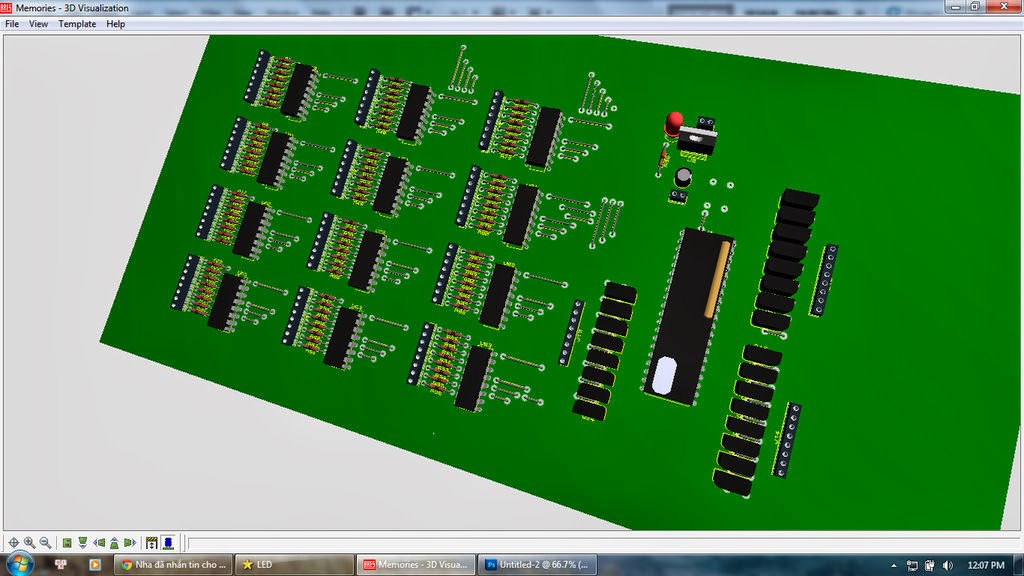Open the media player taskbar icon

95,564
